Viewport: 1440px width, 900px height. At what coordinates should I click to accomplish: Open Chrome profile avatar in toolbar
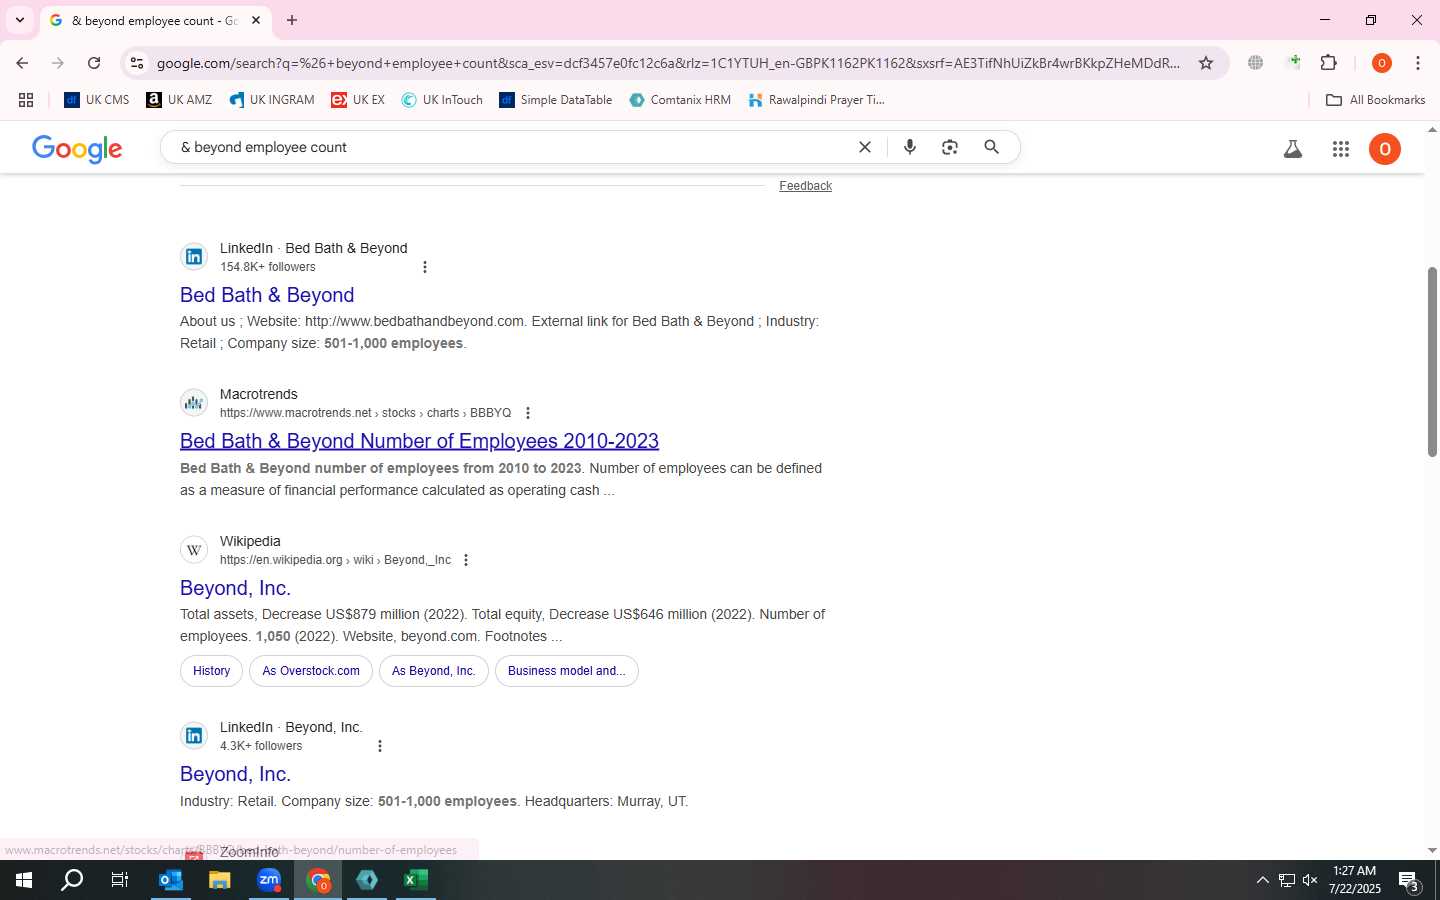[x=1382, y=63]
